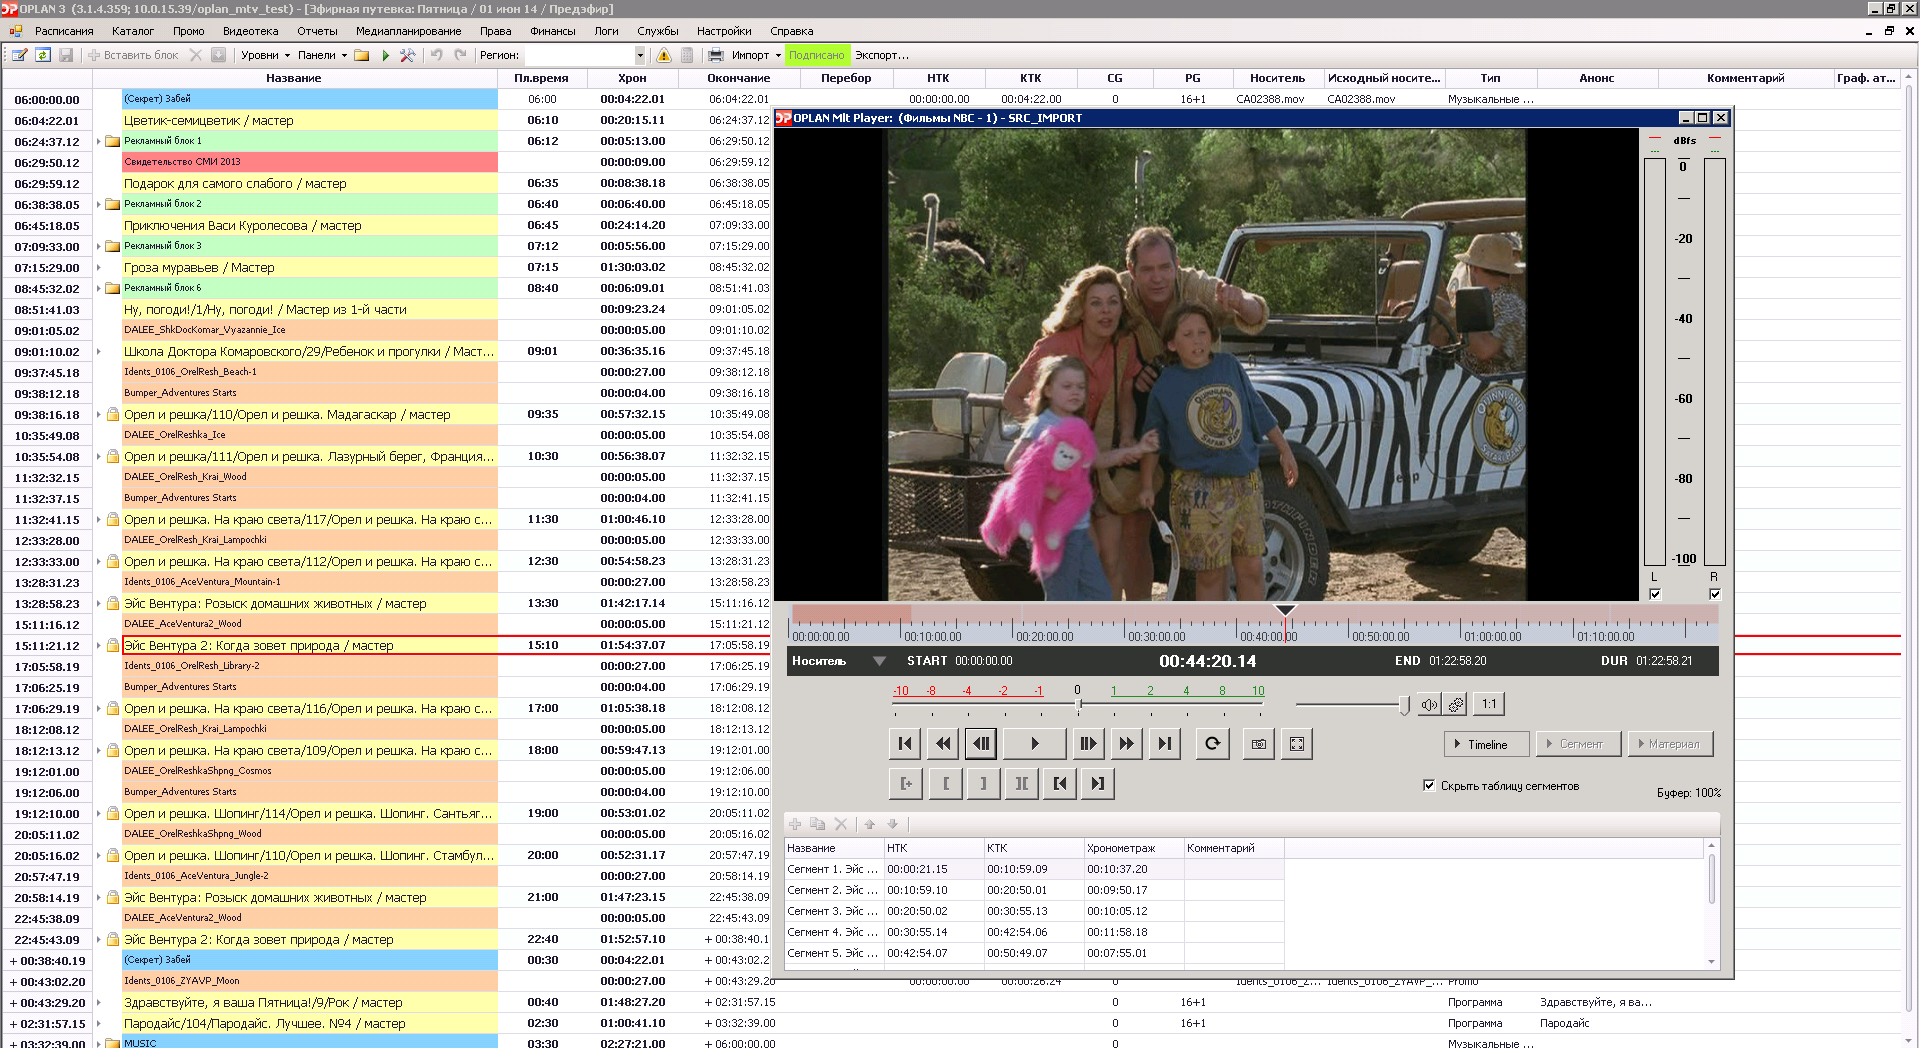Toggle the R audio channel checkbox

click(x=1715, y=594)
